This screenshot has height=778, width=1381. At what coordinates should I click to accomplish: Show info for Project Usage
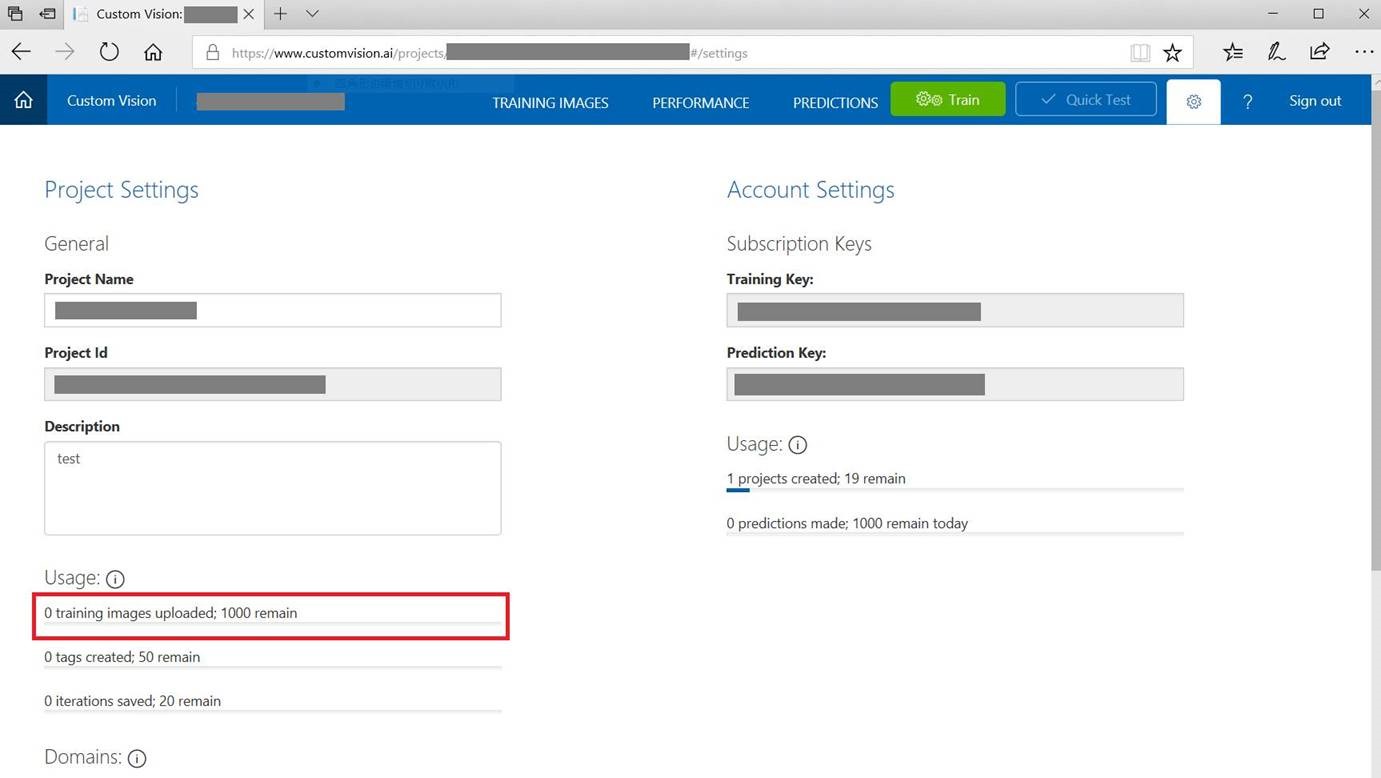pyautogui.click(x=115, y=579)
